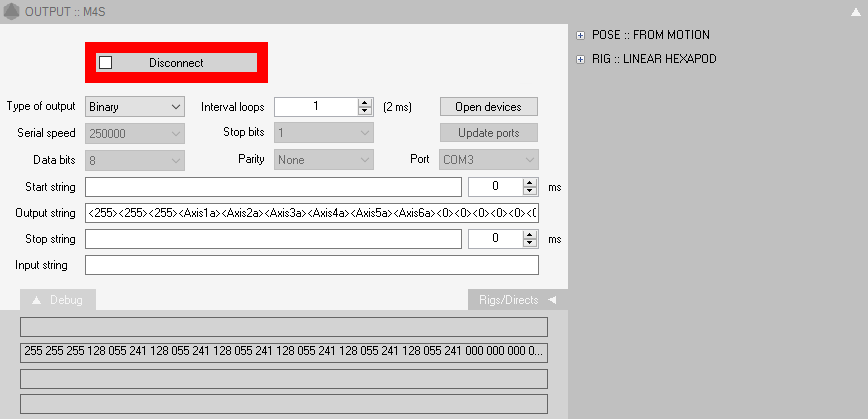The width and height of the screenshot is (868, 419).
Task: Collapse the panel with the top-right white triangle
Action: [855, 12]
